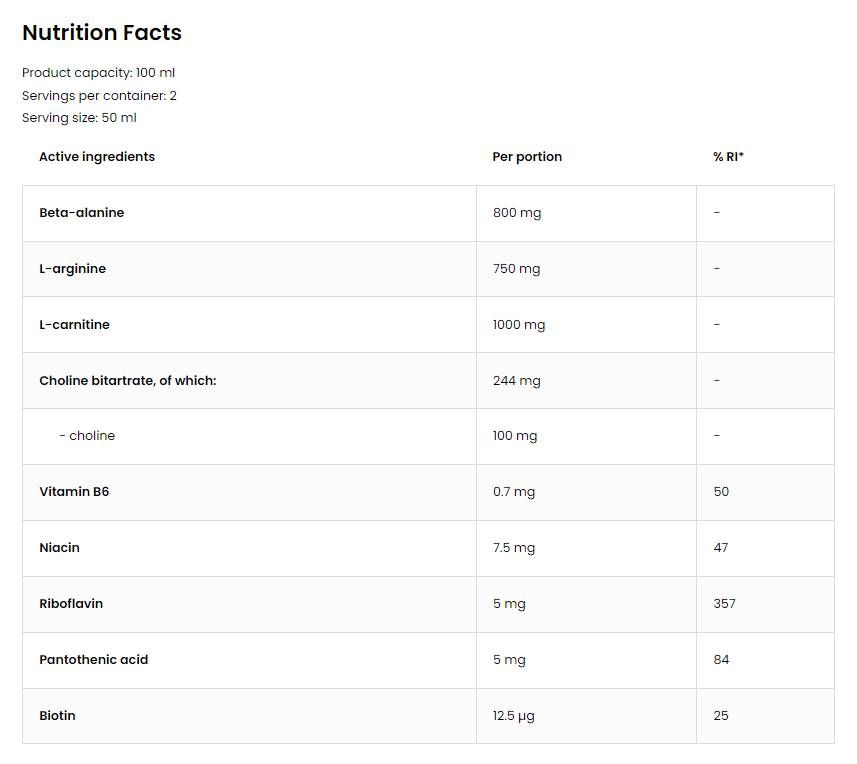Viewport: 857px width, 764px height.
Task: Click the 1000 mg L-carnitine value
Action: (x=519, y=324)
